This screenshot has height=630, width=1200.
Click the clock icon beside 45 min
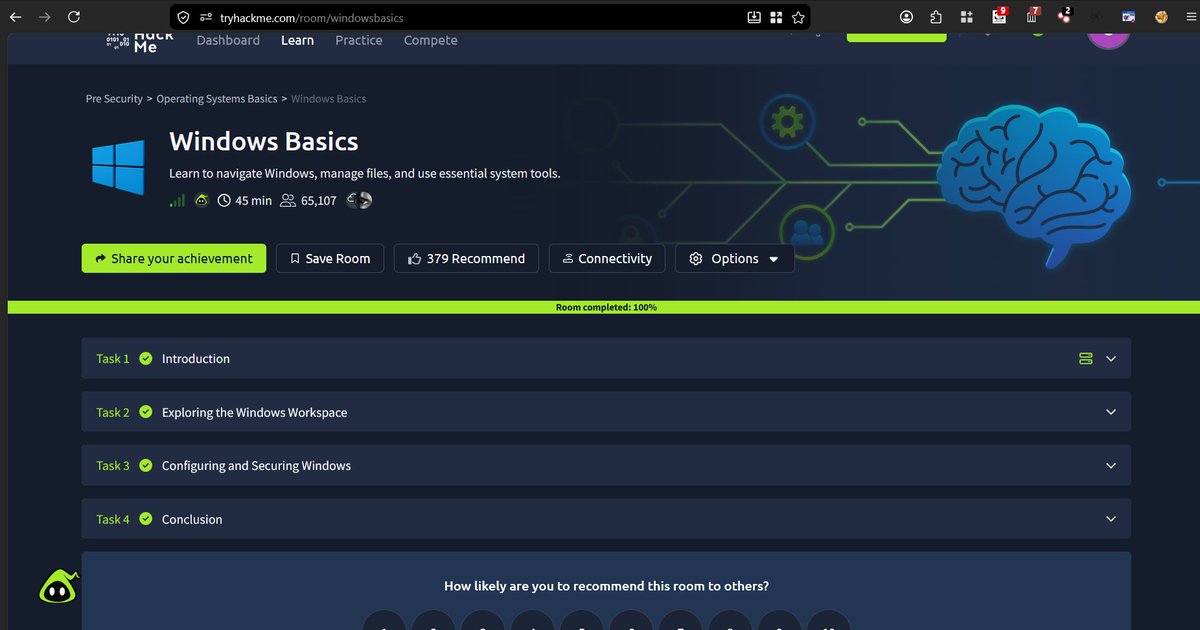[x=224, y=201]
